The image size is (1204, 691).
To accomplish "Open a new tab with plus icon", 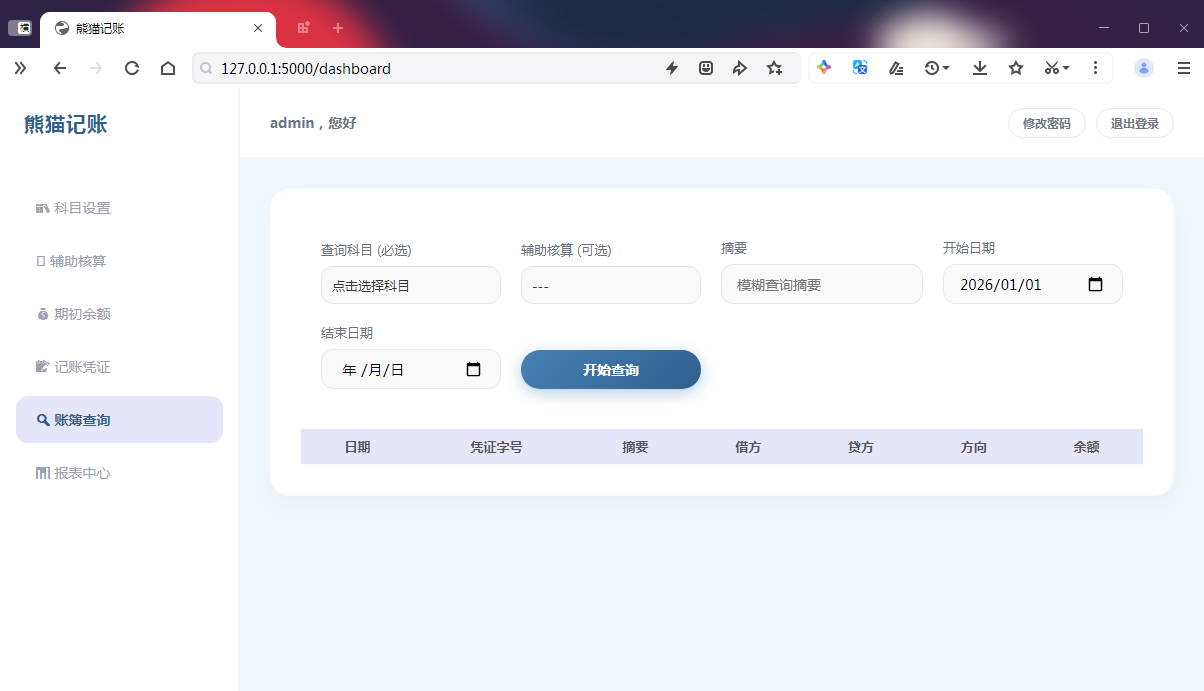I will (338, 28).
